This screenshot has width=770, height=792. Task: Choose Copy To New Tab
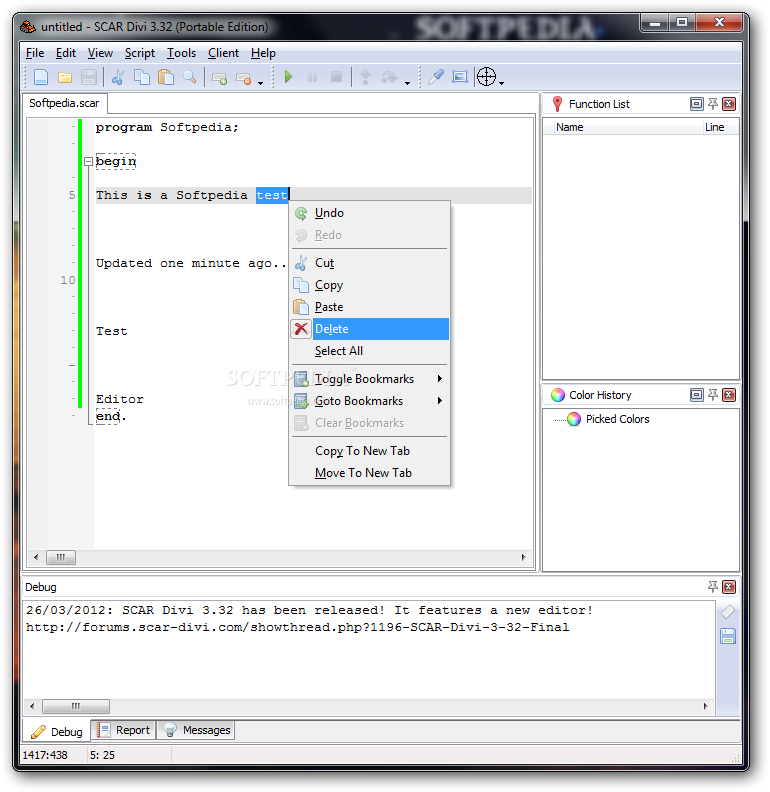click(x=370, y=451)
